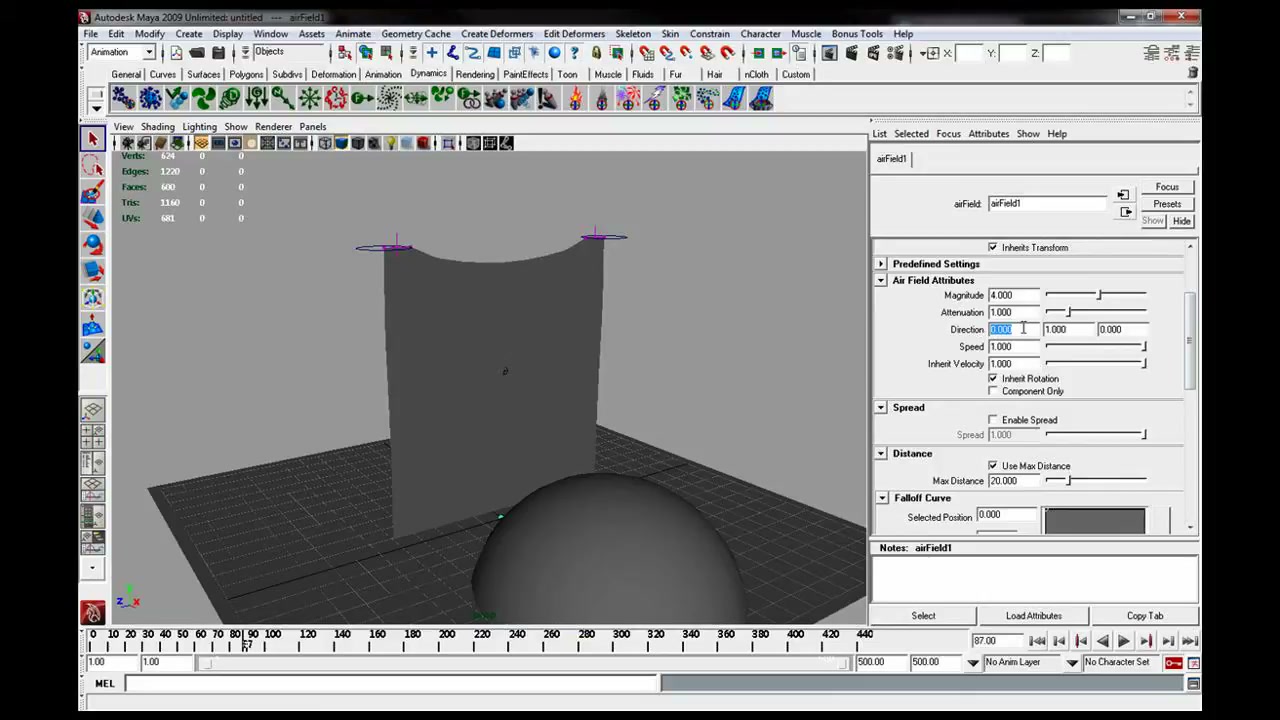
Task: Click the Load Attributes button
Action: (x=1033, y=616)
